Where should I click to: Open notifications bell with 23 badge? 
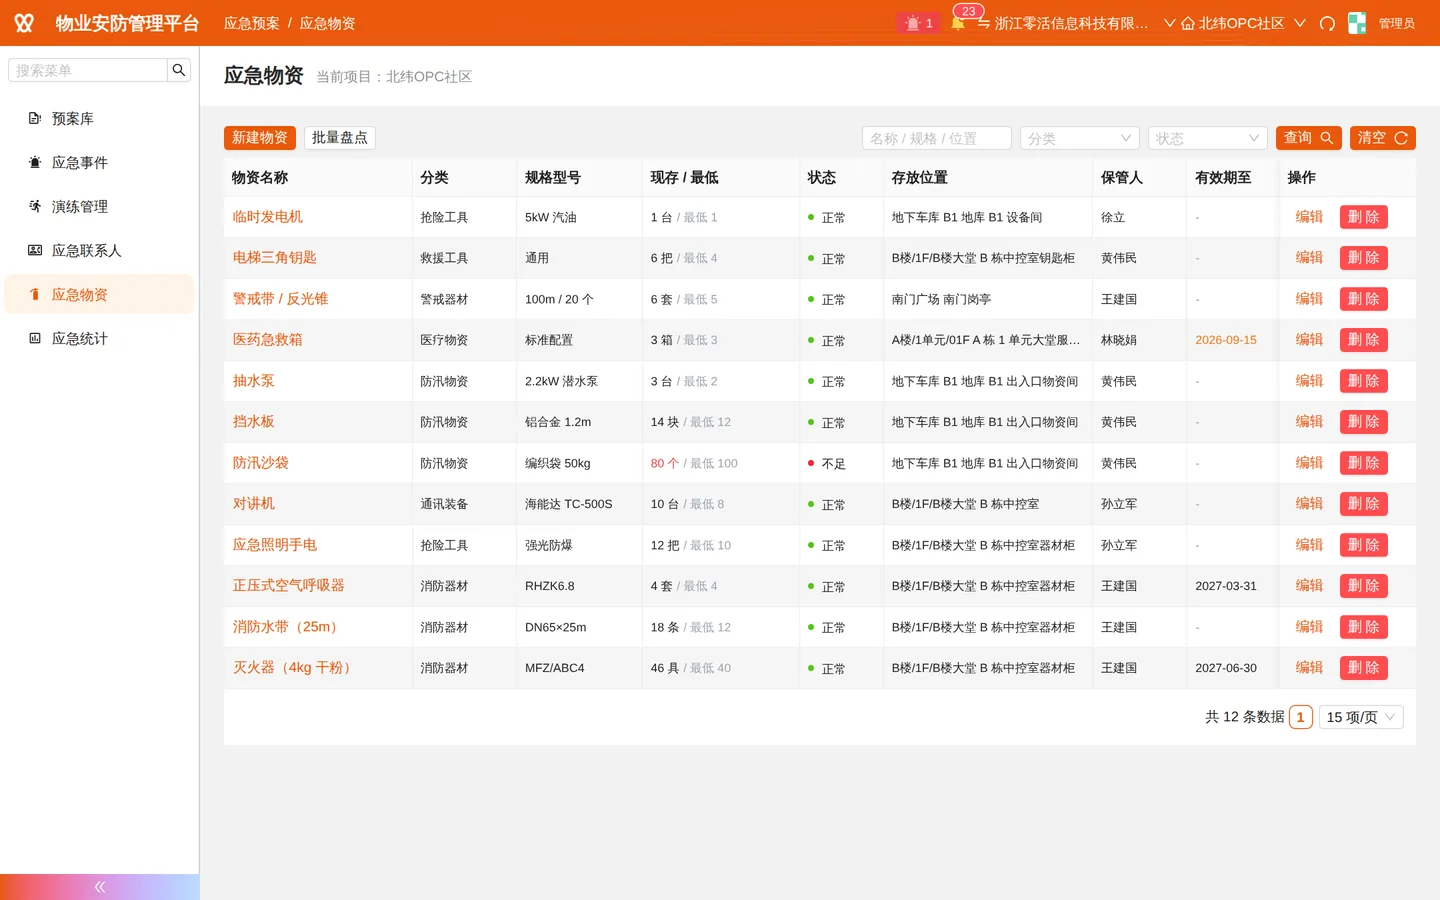click(x=958, y=23)
